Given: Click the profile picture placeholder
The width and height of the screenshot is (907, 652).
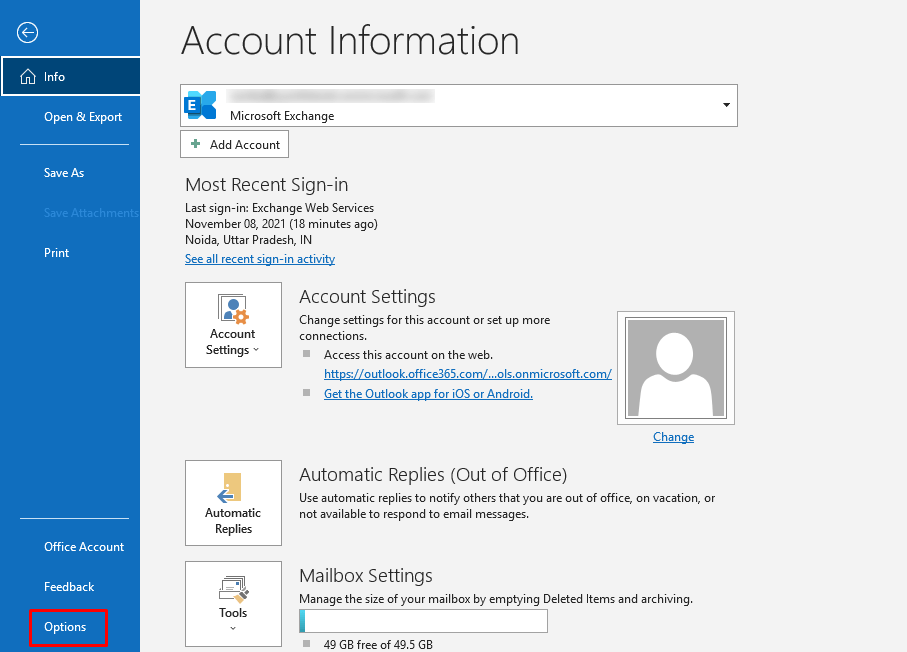Looking at the screenshot, I should click(x=676, y=368).
